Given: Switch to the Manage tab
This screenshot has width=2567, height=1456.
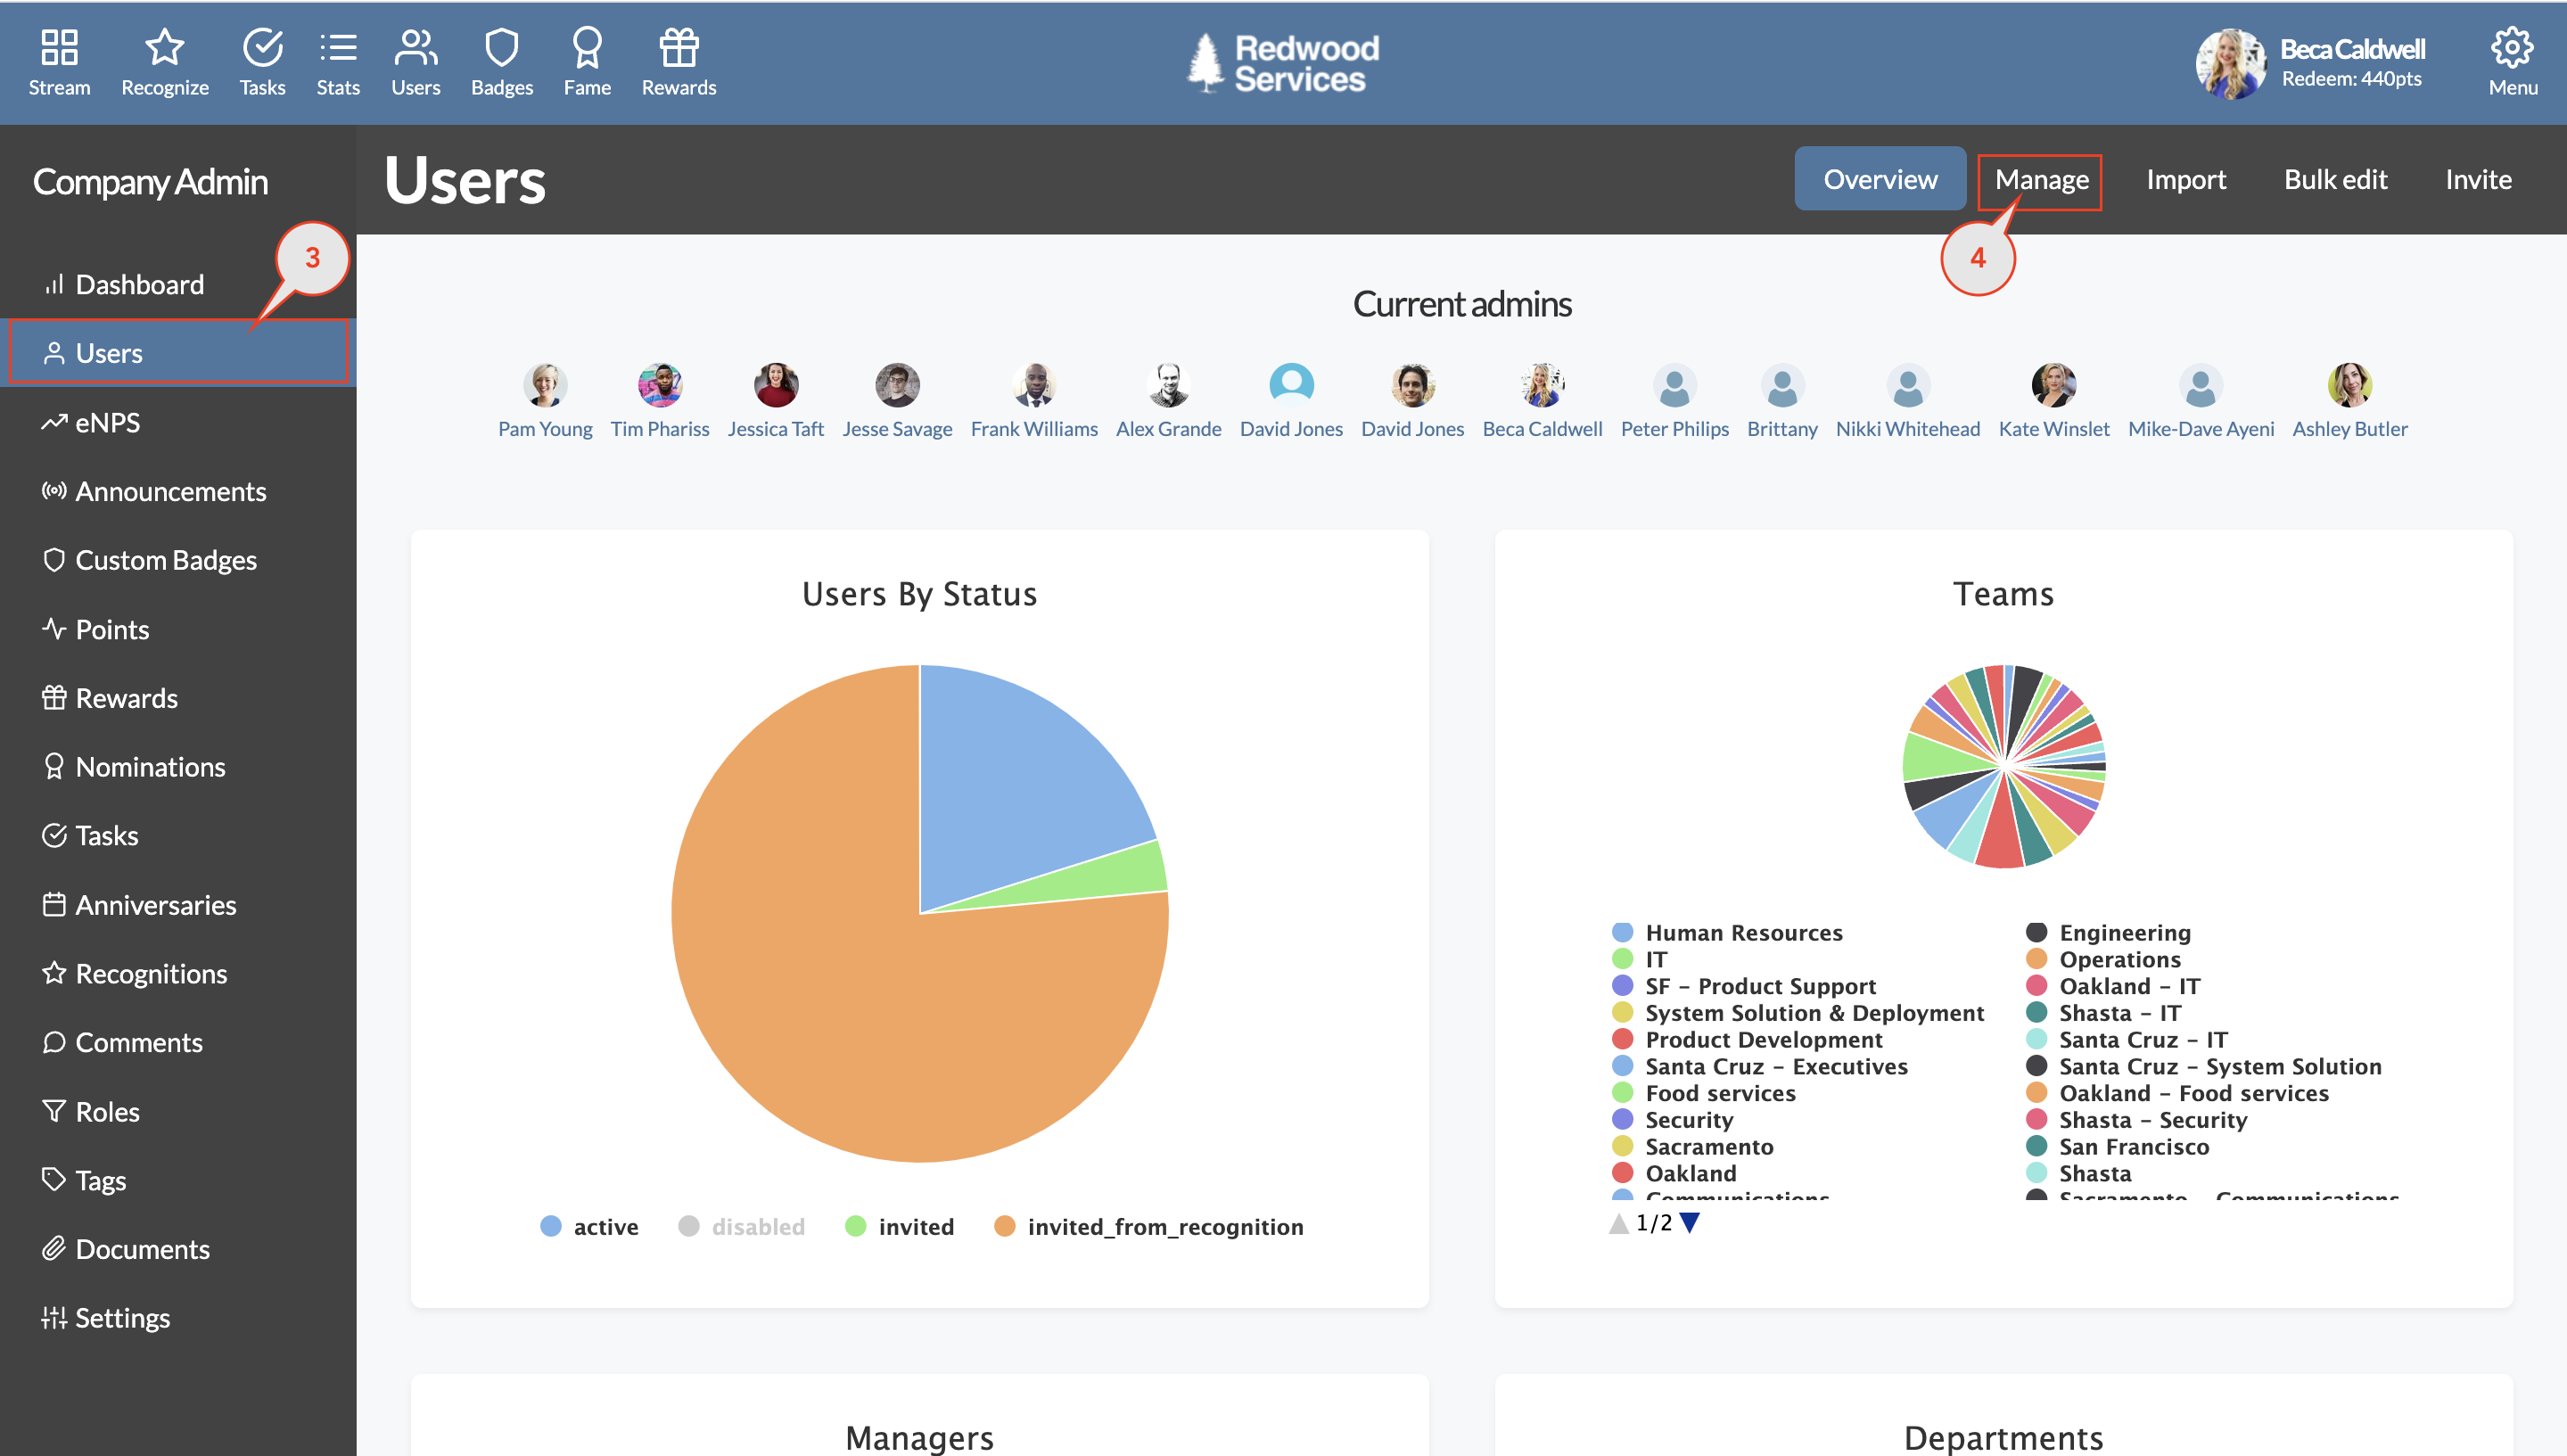Looking at the screenshot, I should click(2041, 179).
